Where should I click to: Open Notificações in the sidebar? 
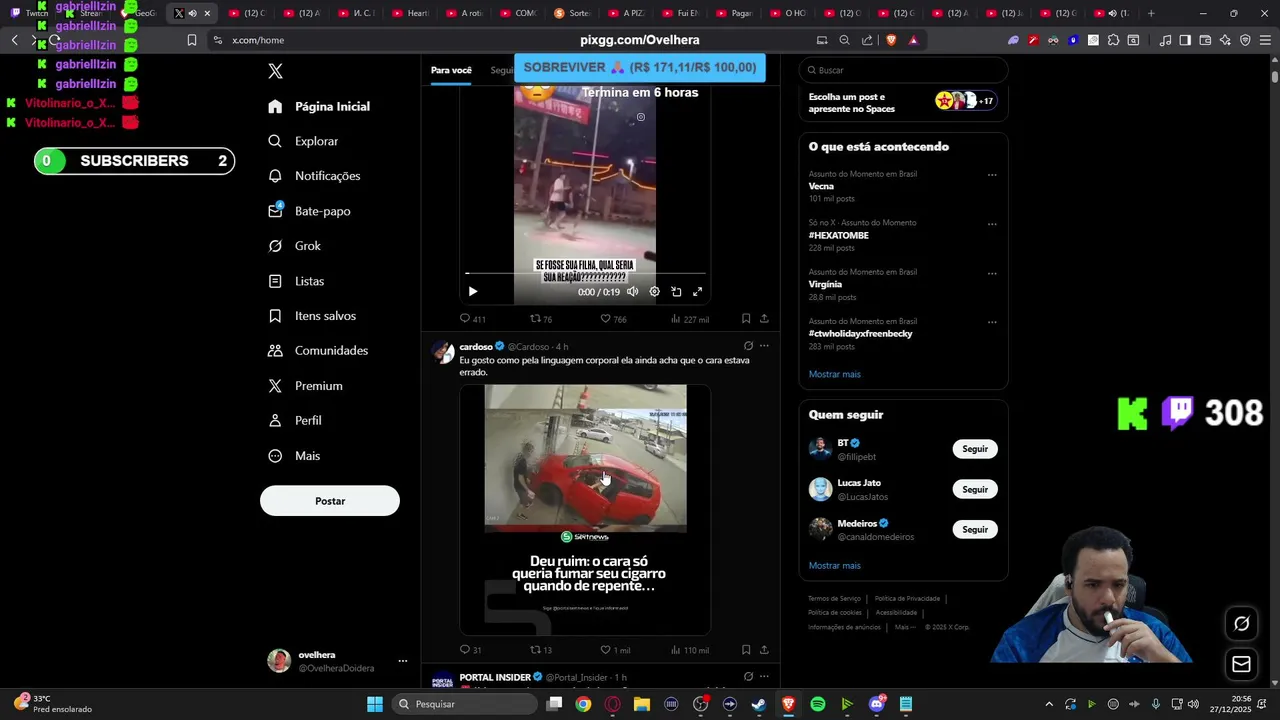[x=314, y=176]
